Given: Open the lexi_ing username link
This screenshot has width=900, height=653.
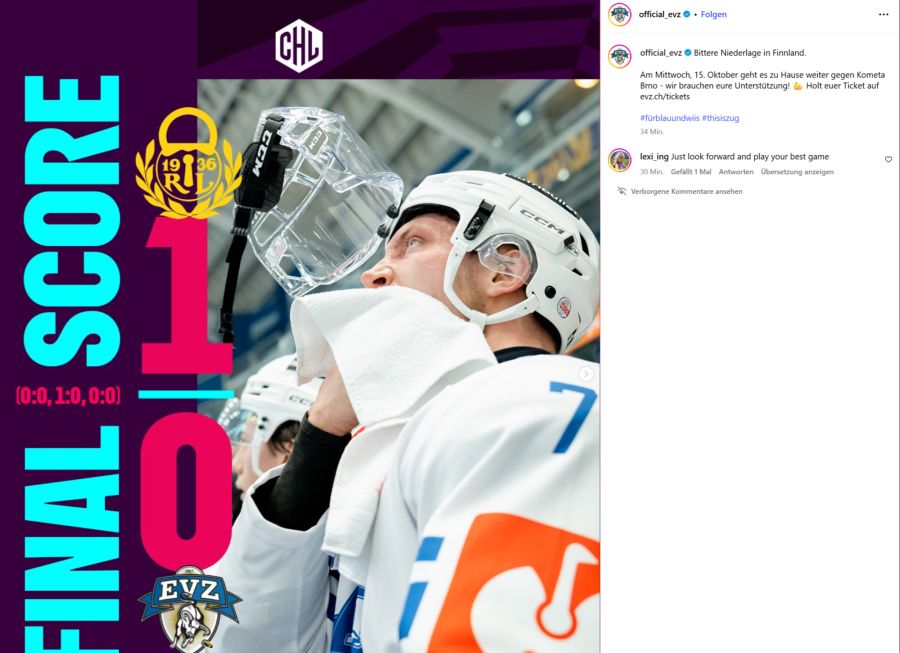Looking at the screenshot, I should [x=654, y=157].
